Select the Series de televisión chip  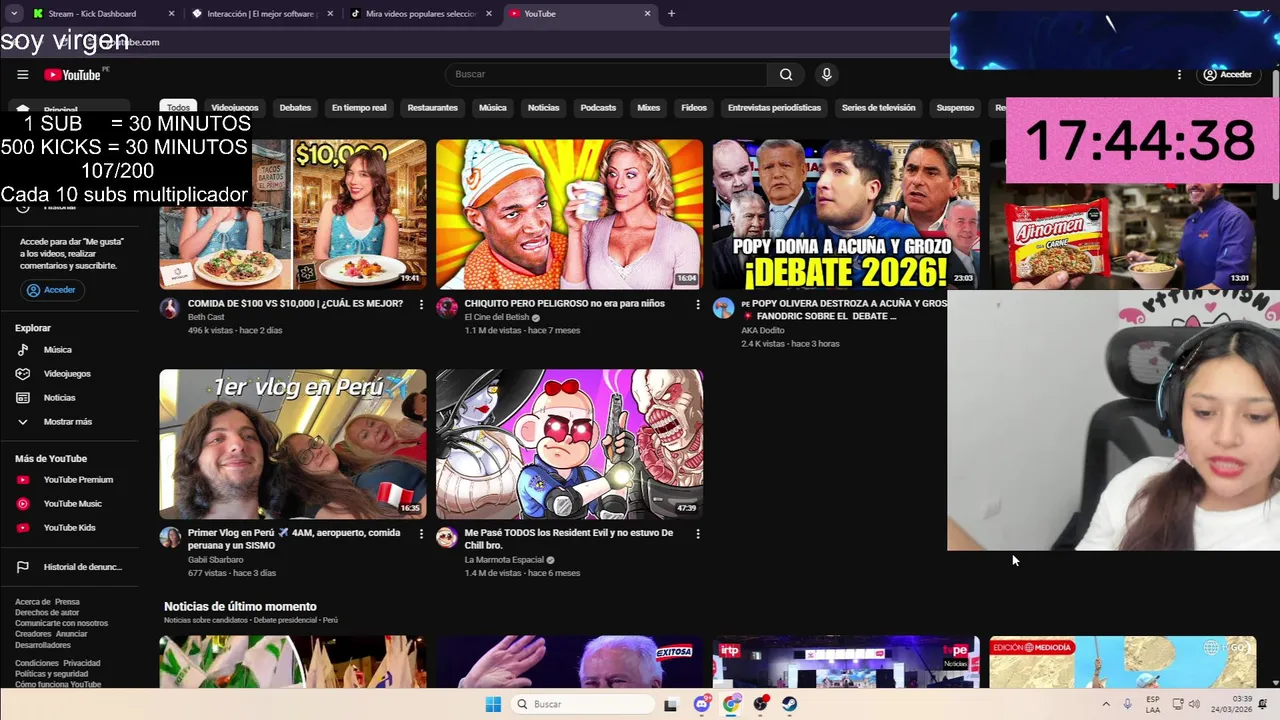(x=878, y=108)
